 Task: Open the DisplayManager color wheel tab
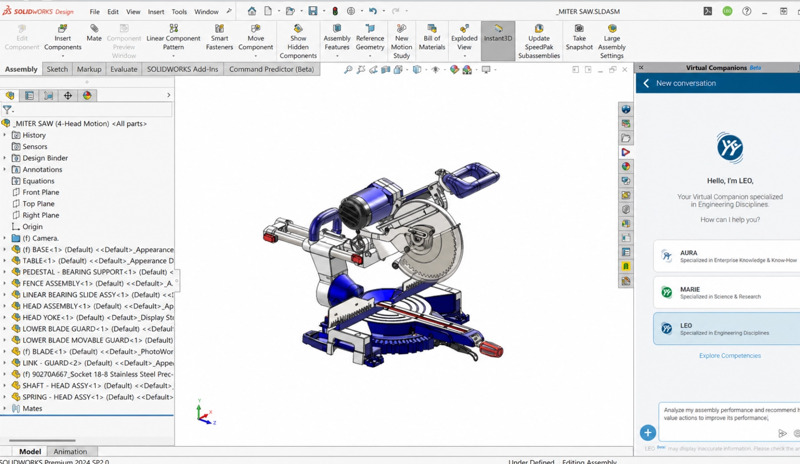point(87,95)
